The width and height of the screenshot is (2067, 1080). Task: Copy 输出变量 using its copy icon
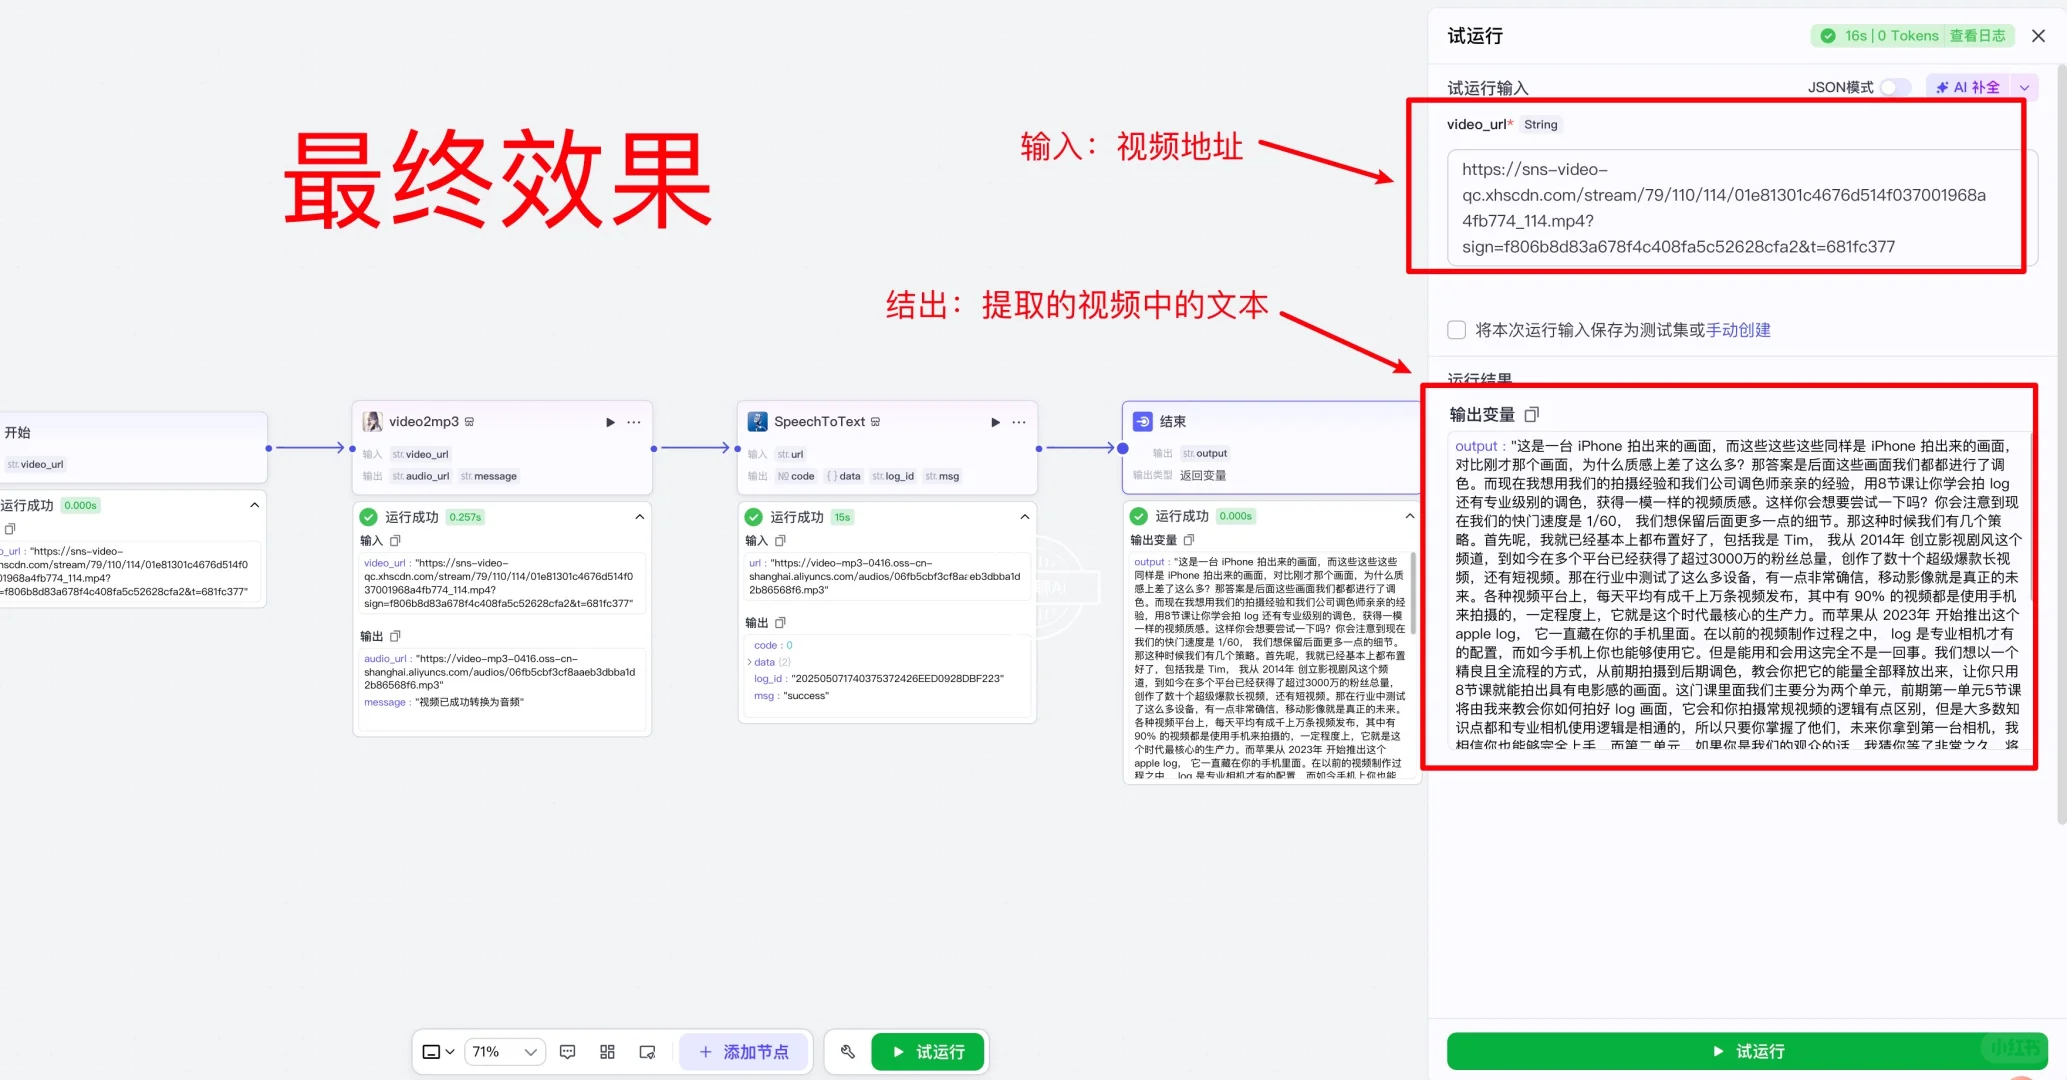click(x=1532, y=413)
